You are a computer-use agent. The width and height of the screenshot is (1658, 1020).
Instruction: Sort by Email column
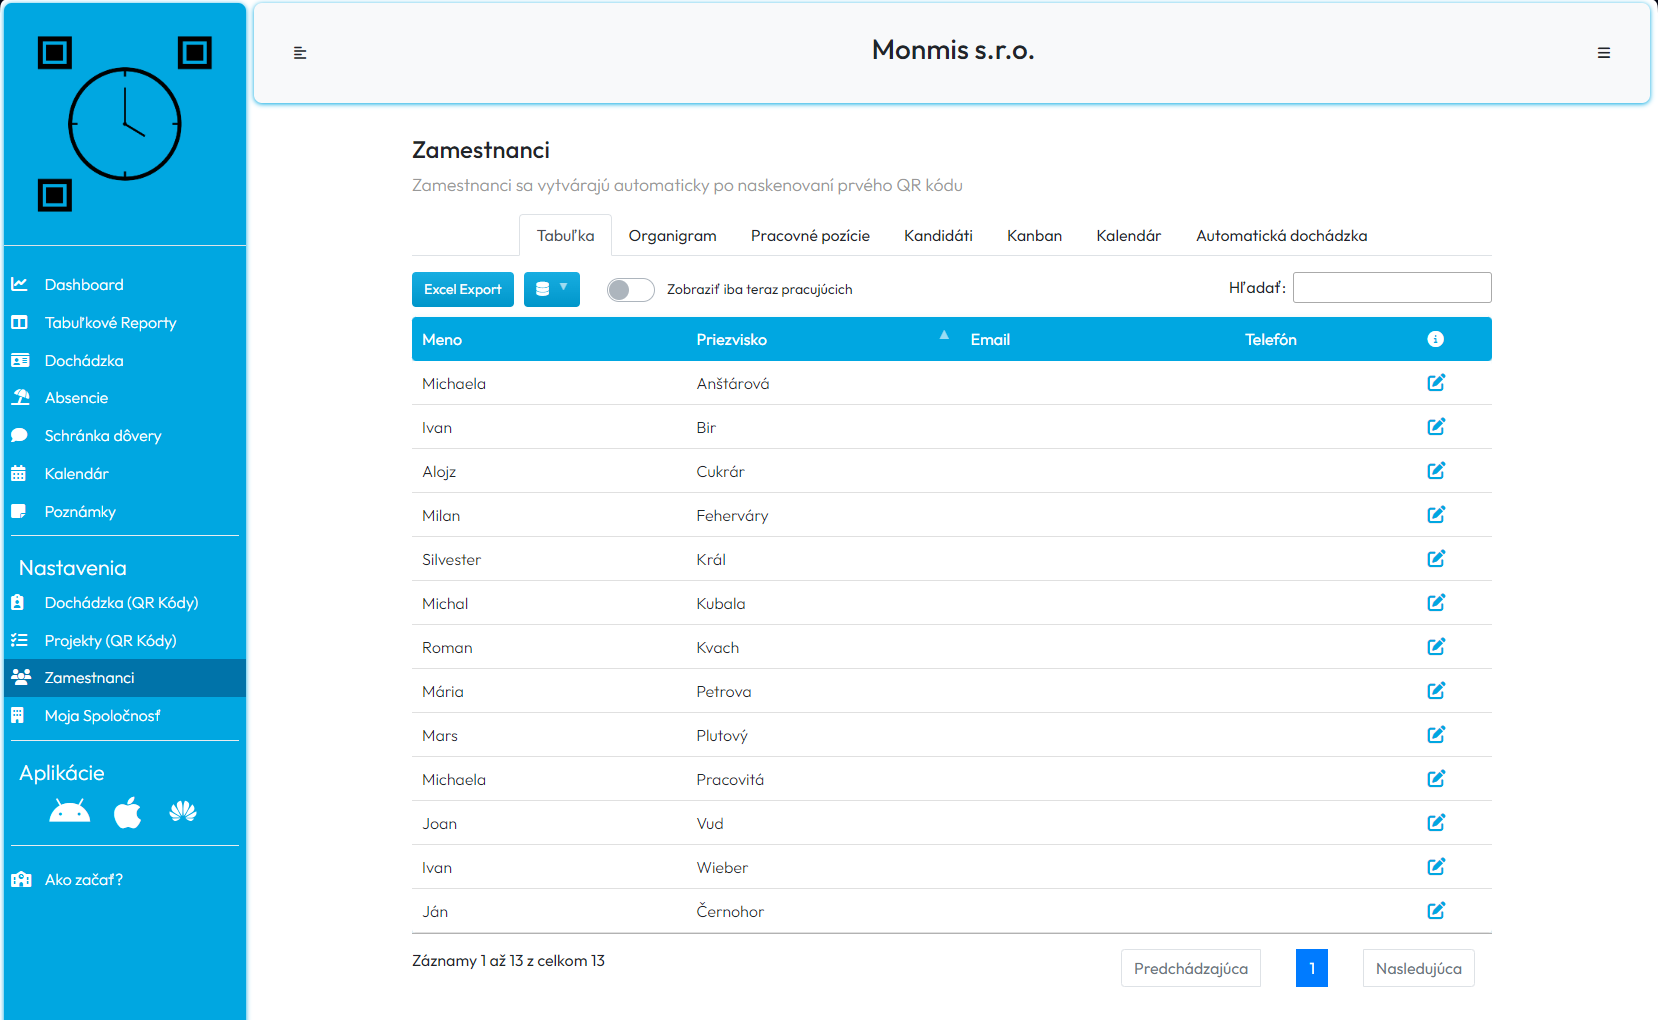(x=1098, y=340)
